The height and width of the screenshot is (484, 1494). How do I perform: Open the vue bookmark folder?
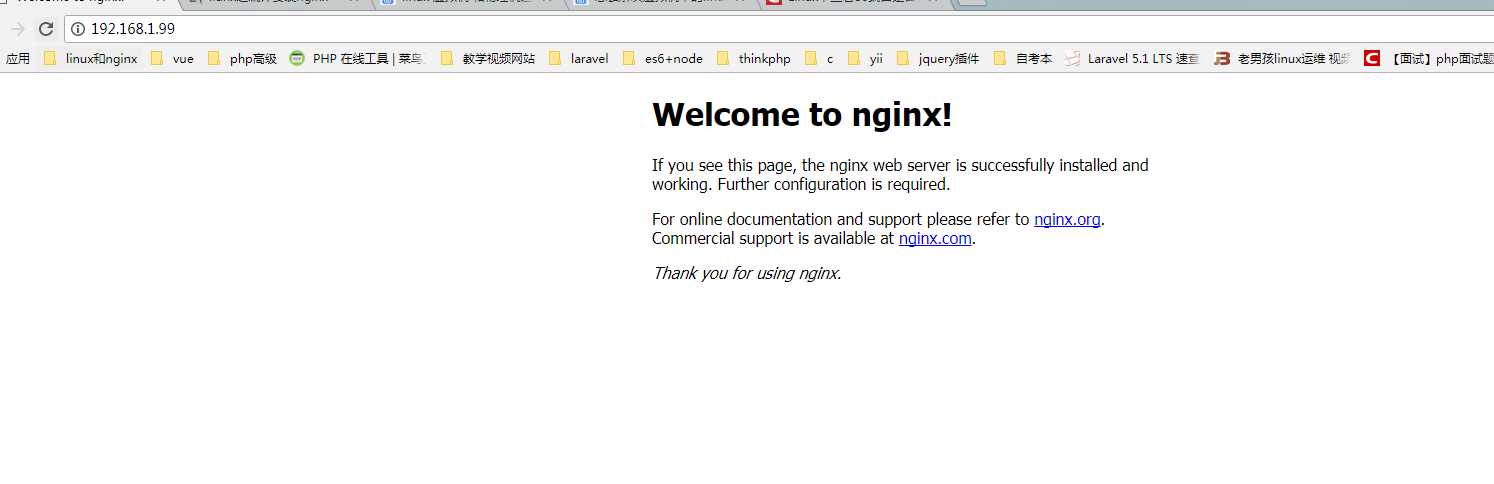coord(172,59)
